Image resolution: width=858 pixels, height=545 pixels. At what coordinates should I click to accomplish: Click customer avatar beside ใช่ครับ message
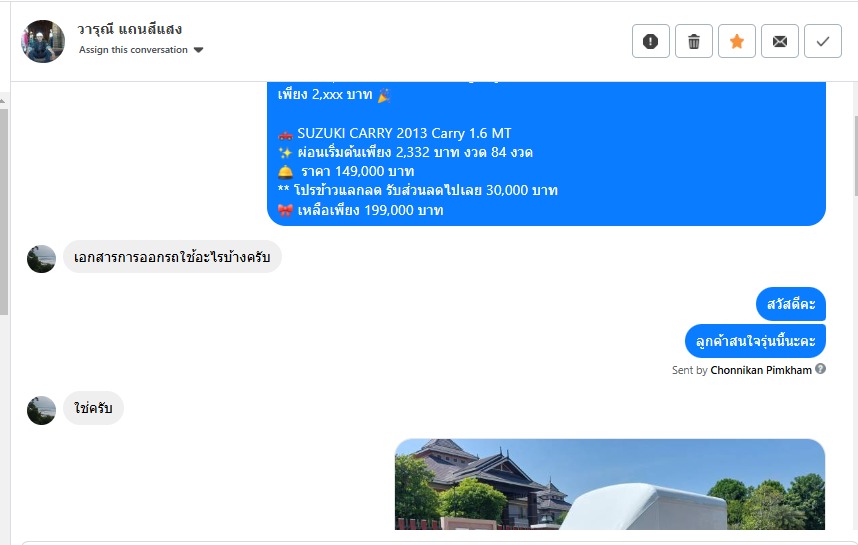pos(42,410)
